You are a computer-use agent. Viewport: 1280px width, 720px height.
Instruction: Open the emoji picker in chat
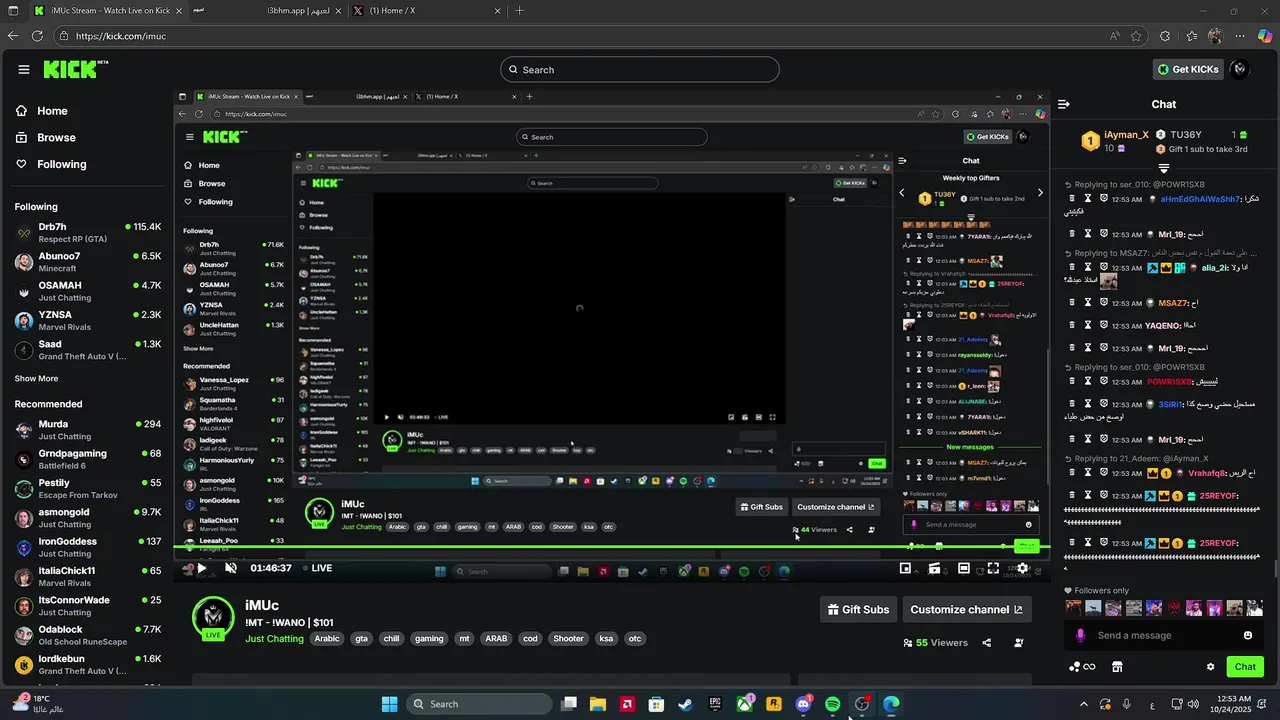(x=1248, y=635)
